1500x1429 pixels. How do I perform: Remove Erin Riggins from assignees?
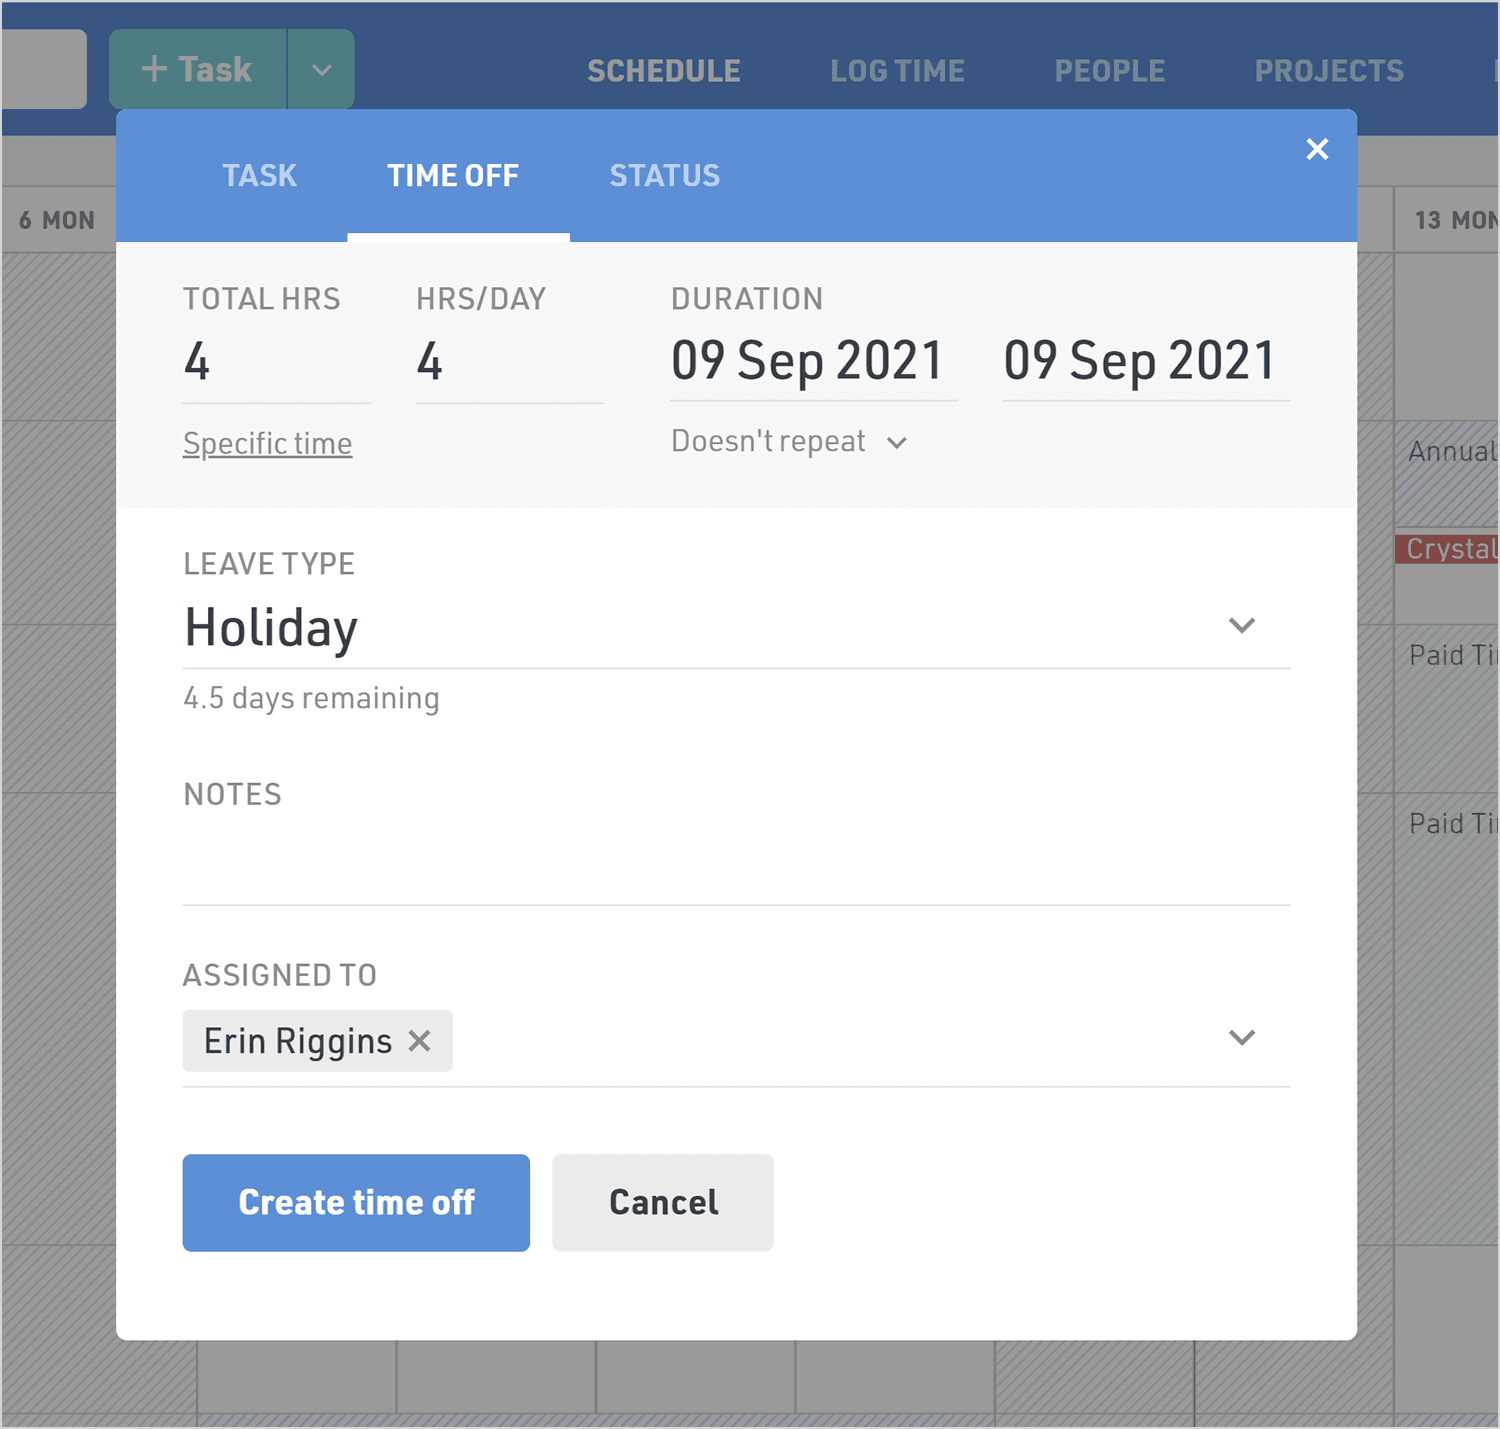420,1041
